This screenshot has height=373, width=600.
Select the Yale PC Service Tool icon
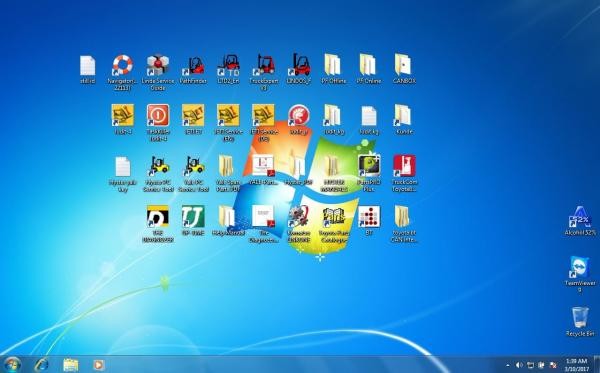pos(193,173)
